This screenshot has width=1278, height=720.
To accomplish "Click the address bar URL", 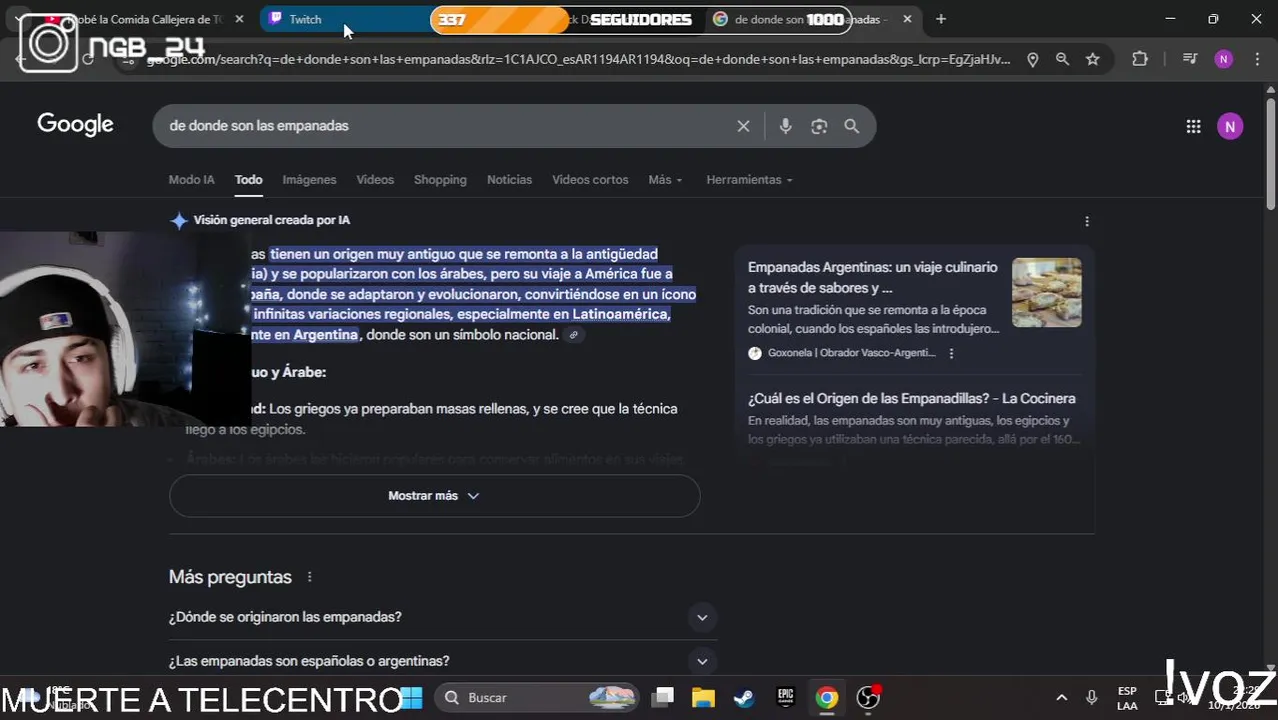I will (578, 60).
